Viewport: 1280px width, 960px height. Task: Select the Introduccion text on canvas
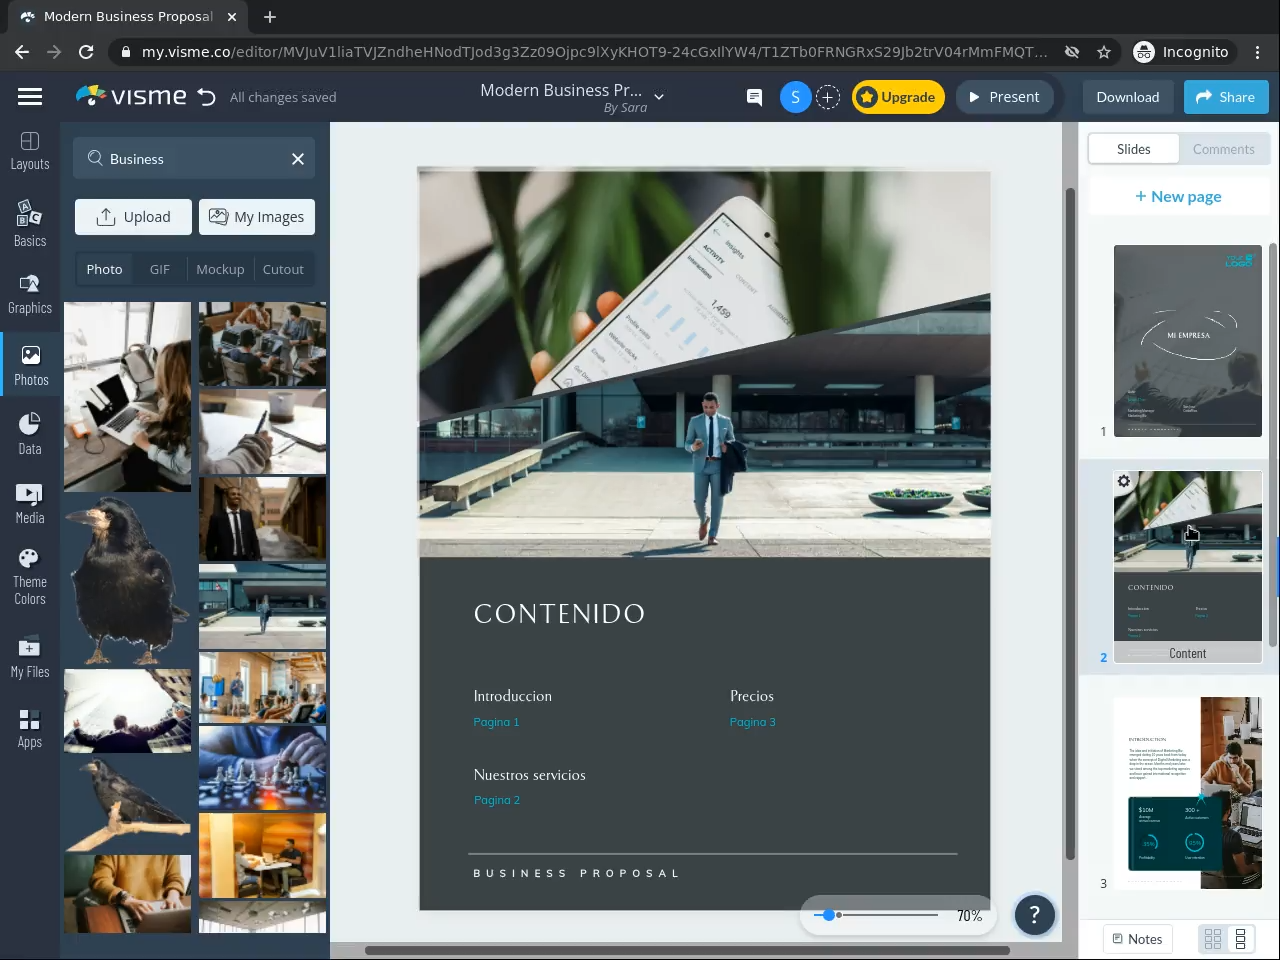513,696
